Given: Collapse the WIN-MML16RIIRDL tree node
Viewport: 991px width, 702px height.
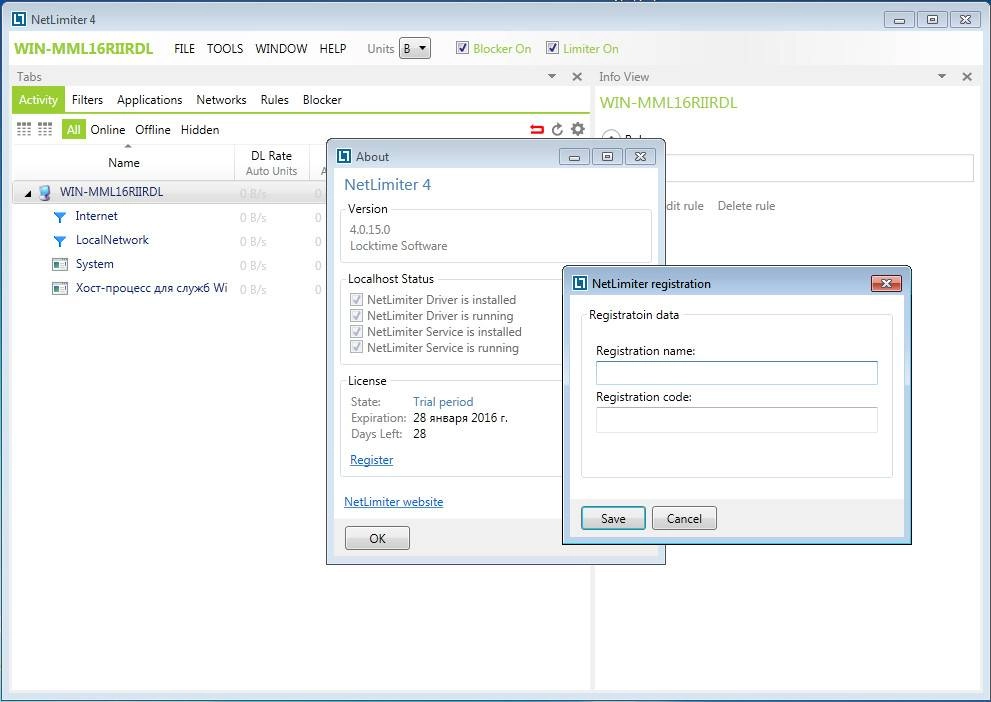Looking at the screenshot, I should pos(28,193).
